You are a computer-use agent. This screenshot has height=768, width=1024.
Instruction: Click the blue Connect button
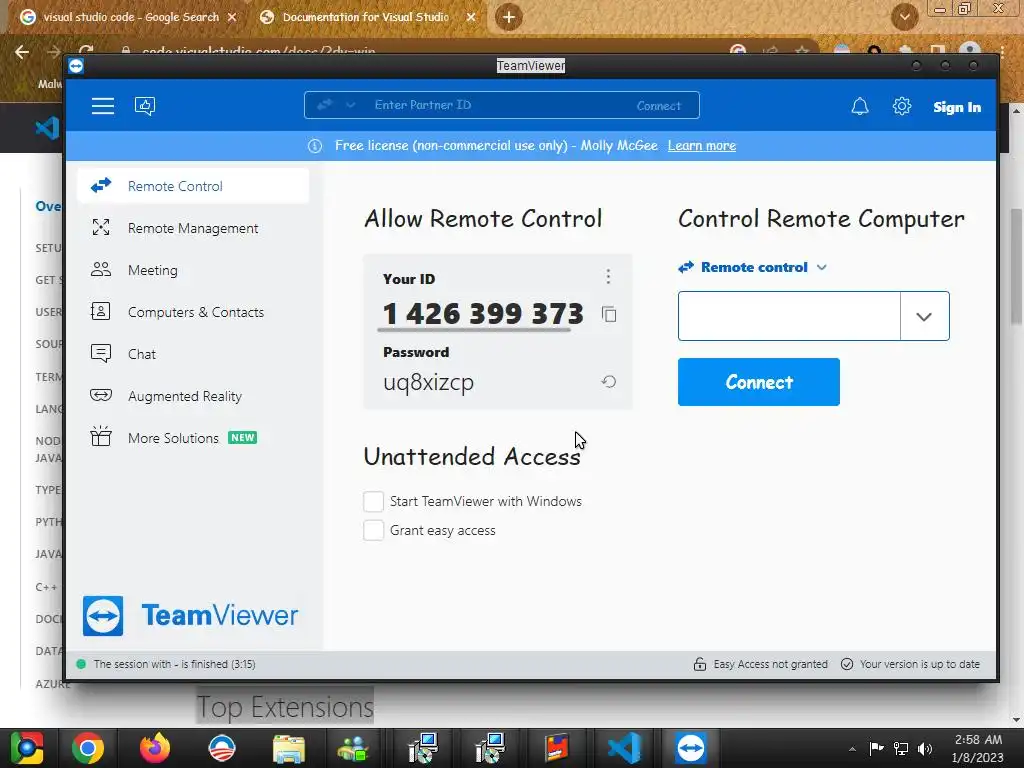point(759,382)
